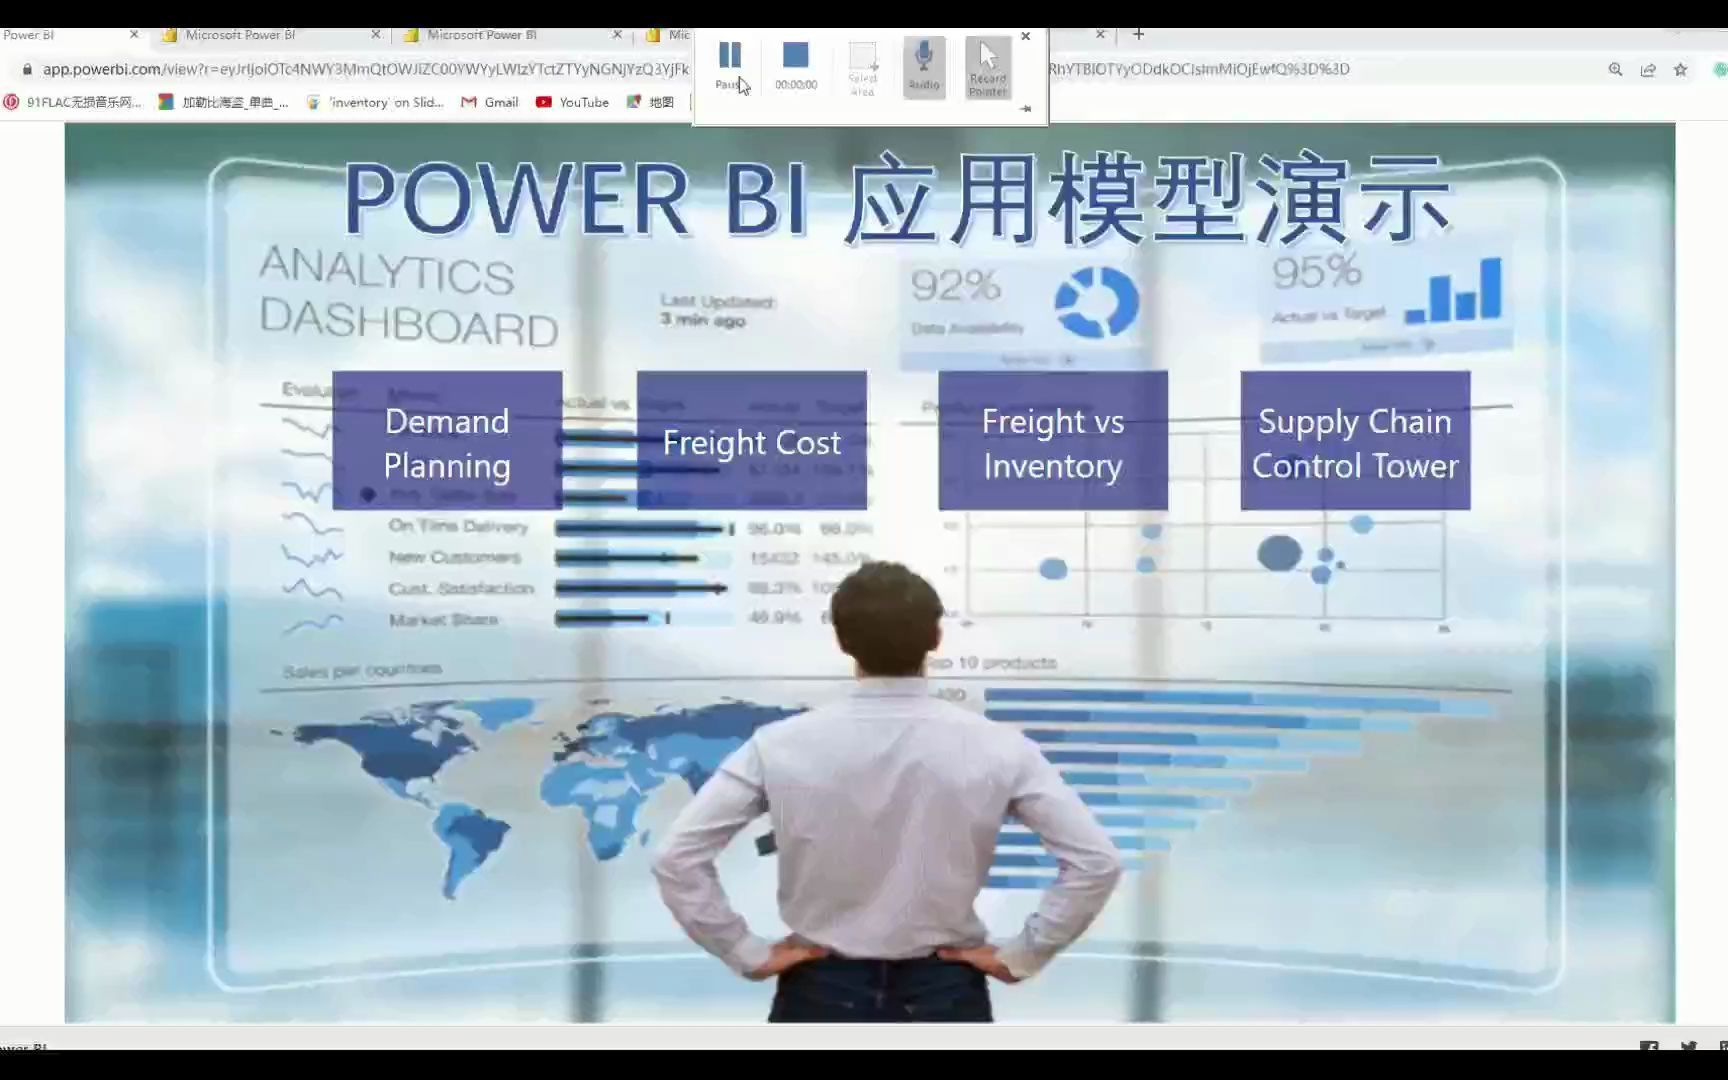Open the Freight Cost report
The height and width of the screenshot is (1080, 1728).
click(752, 441)
